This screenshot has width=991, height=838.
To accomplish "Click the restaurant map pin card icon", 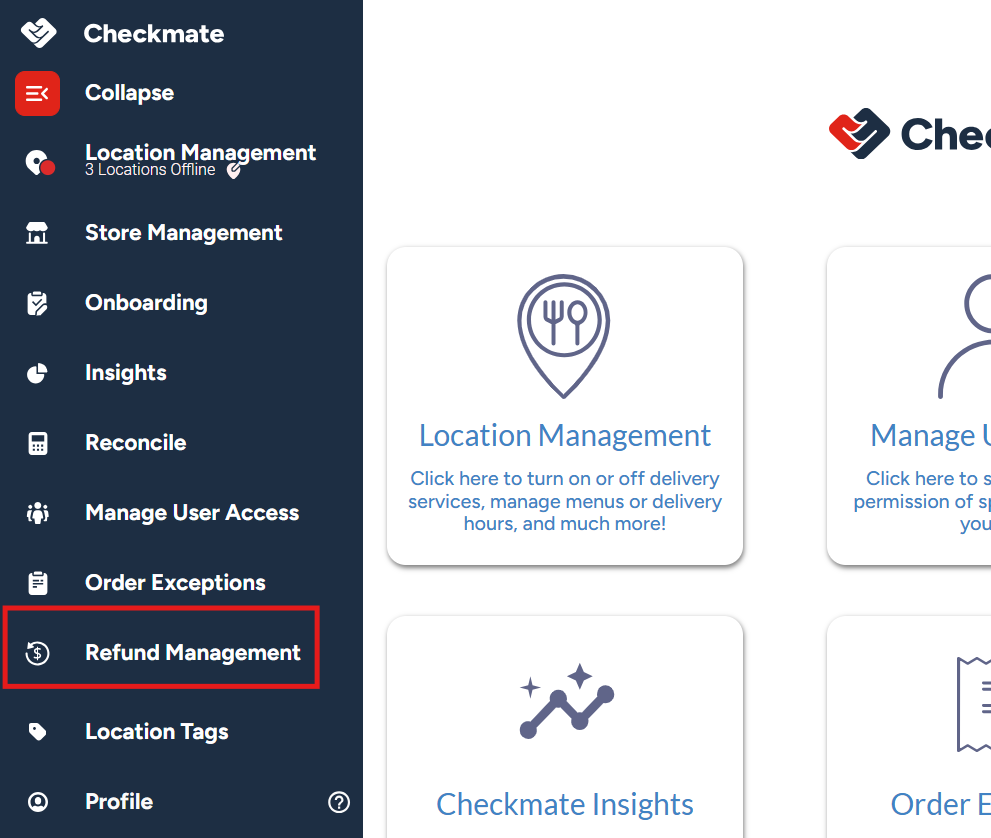I will point(563,336).
